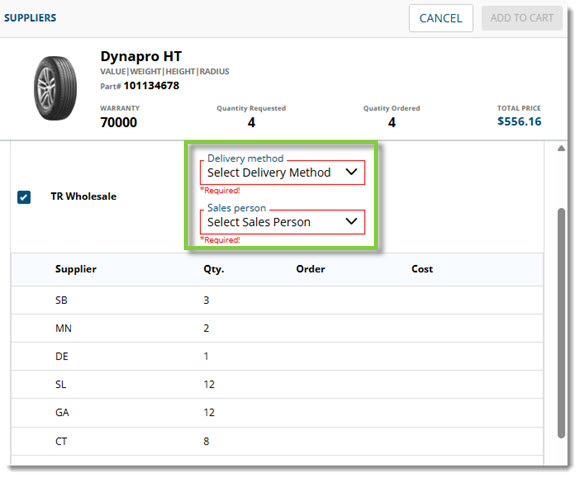Select the CT supplier row
This screenshot has height=478, width=580.
pos(277,441)
